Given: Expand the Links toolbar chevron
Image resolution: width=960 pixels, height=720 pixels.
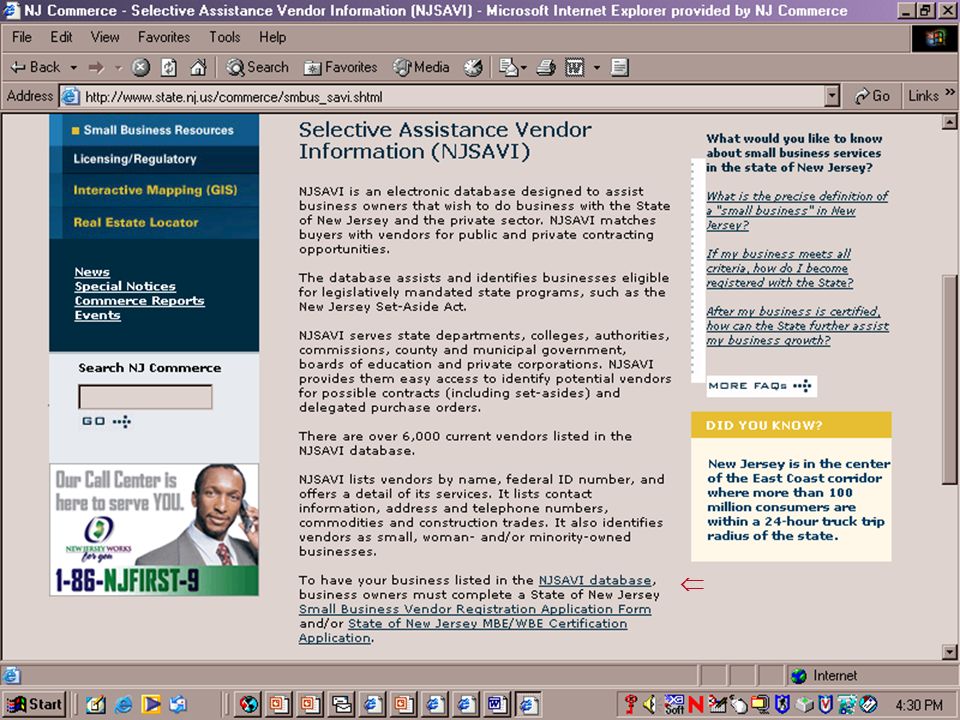Looking at the screenshot, I should (x=950, y=92).
